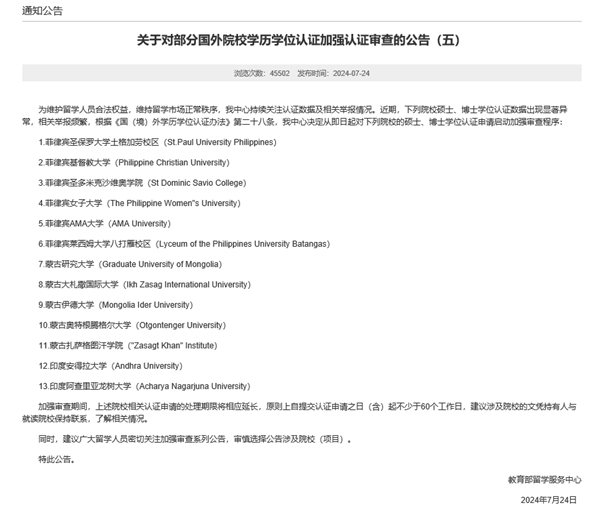Click the announcement title about 加强认证审查
Screen dimensions: 600x505
pyautogui.click(x=301, y=41)
